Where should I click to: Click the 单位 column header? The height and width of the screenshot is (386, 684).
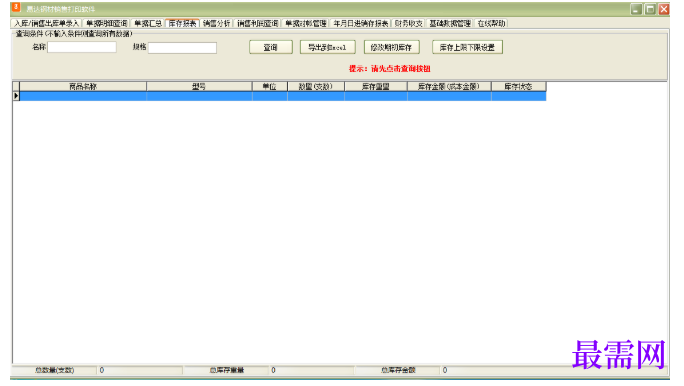pyautogui.click(x=270, y=86)
